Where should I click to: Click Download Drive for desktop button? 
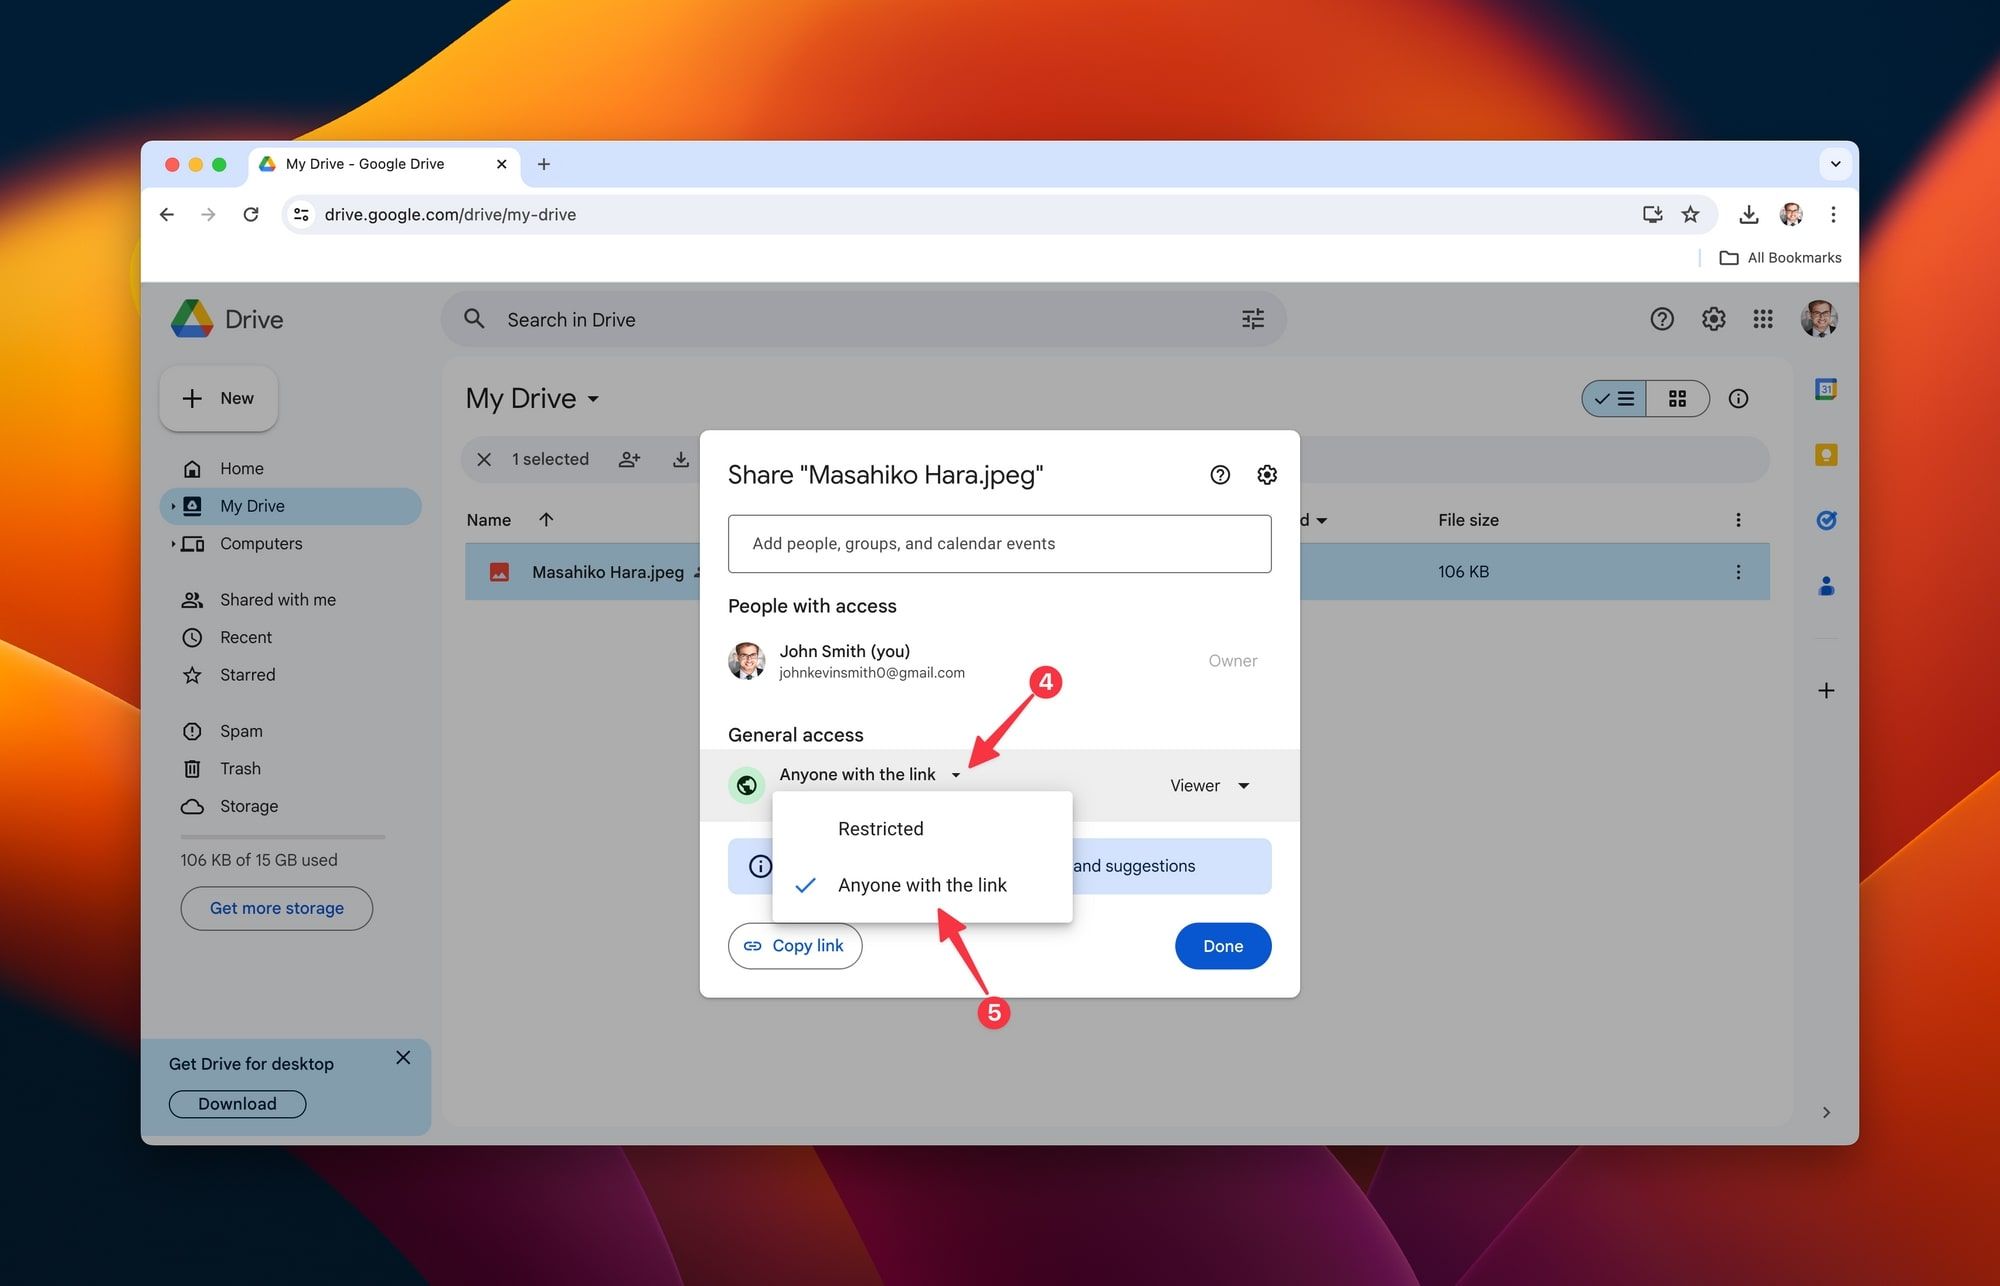pyautogui.click(x=237, y=1104)
